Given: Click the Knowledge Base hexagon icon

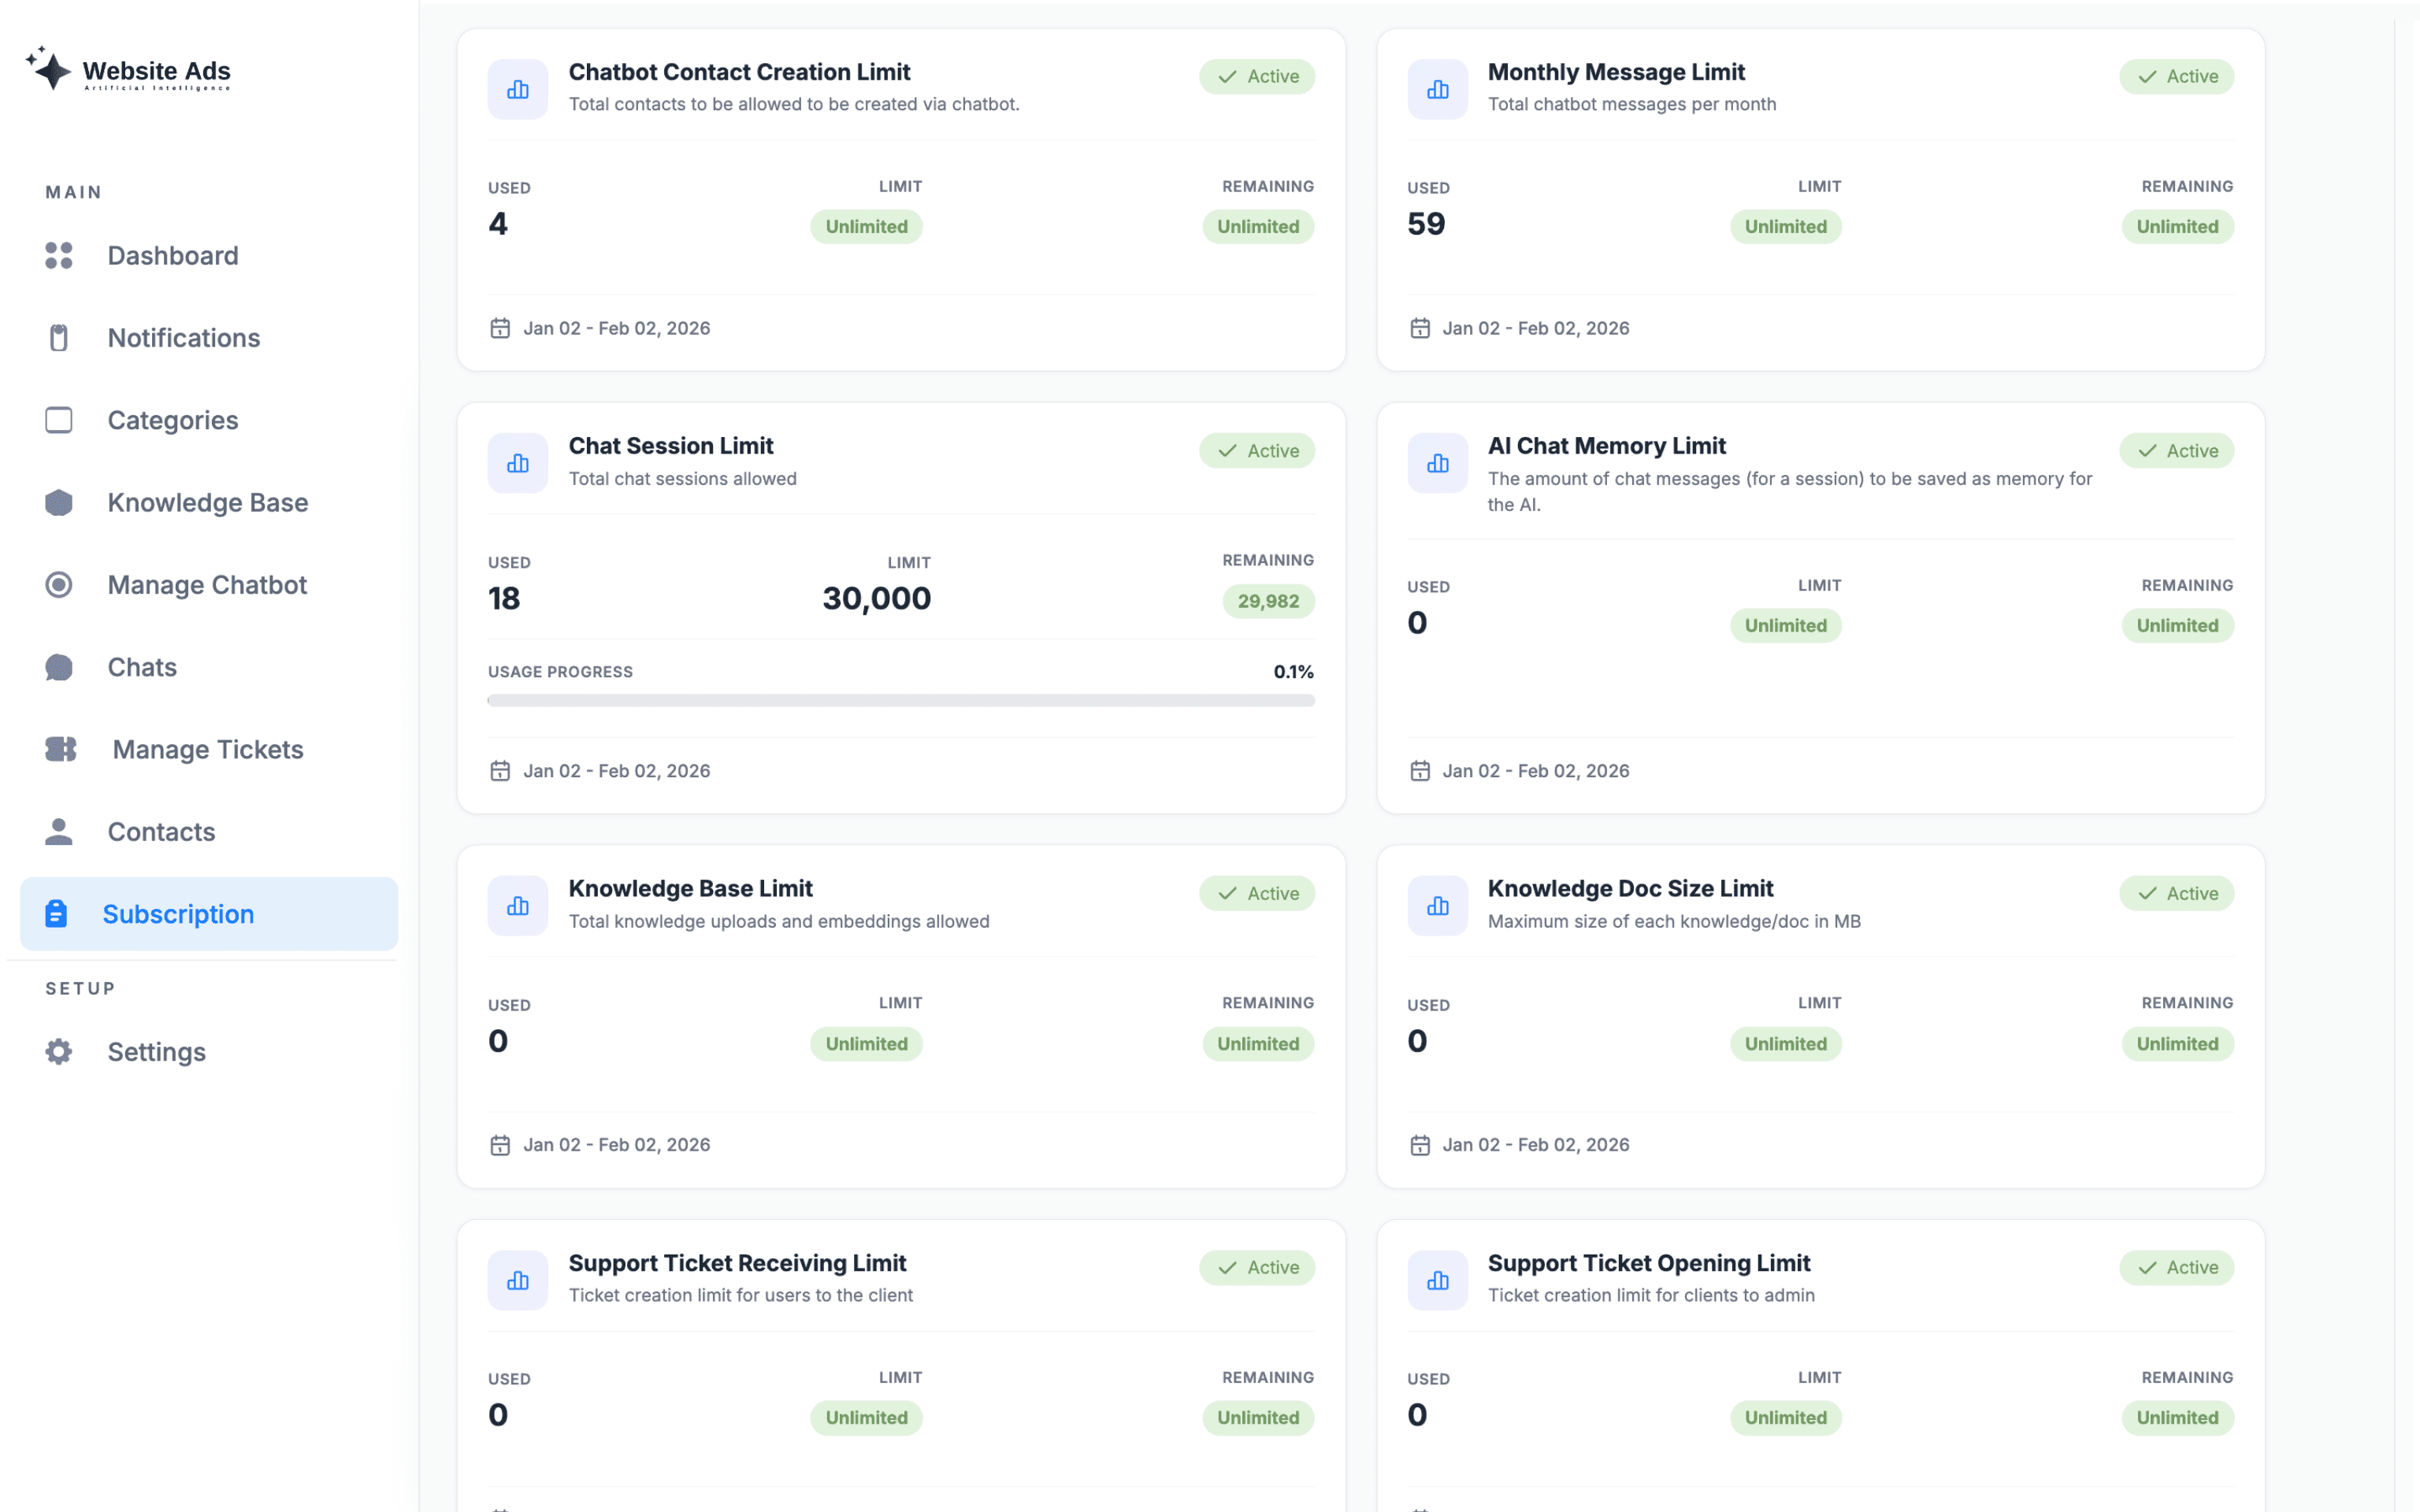Looking at the screenshot, I should pos(59,502).
